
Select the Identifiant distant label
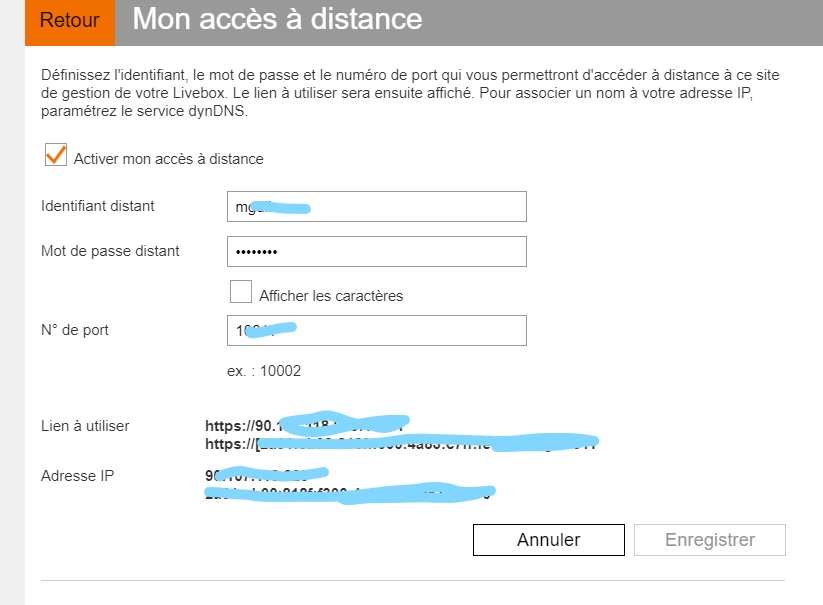point(95,206)
